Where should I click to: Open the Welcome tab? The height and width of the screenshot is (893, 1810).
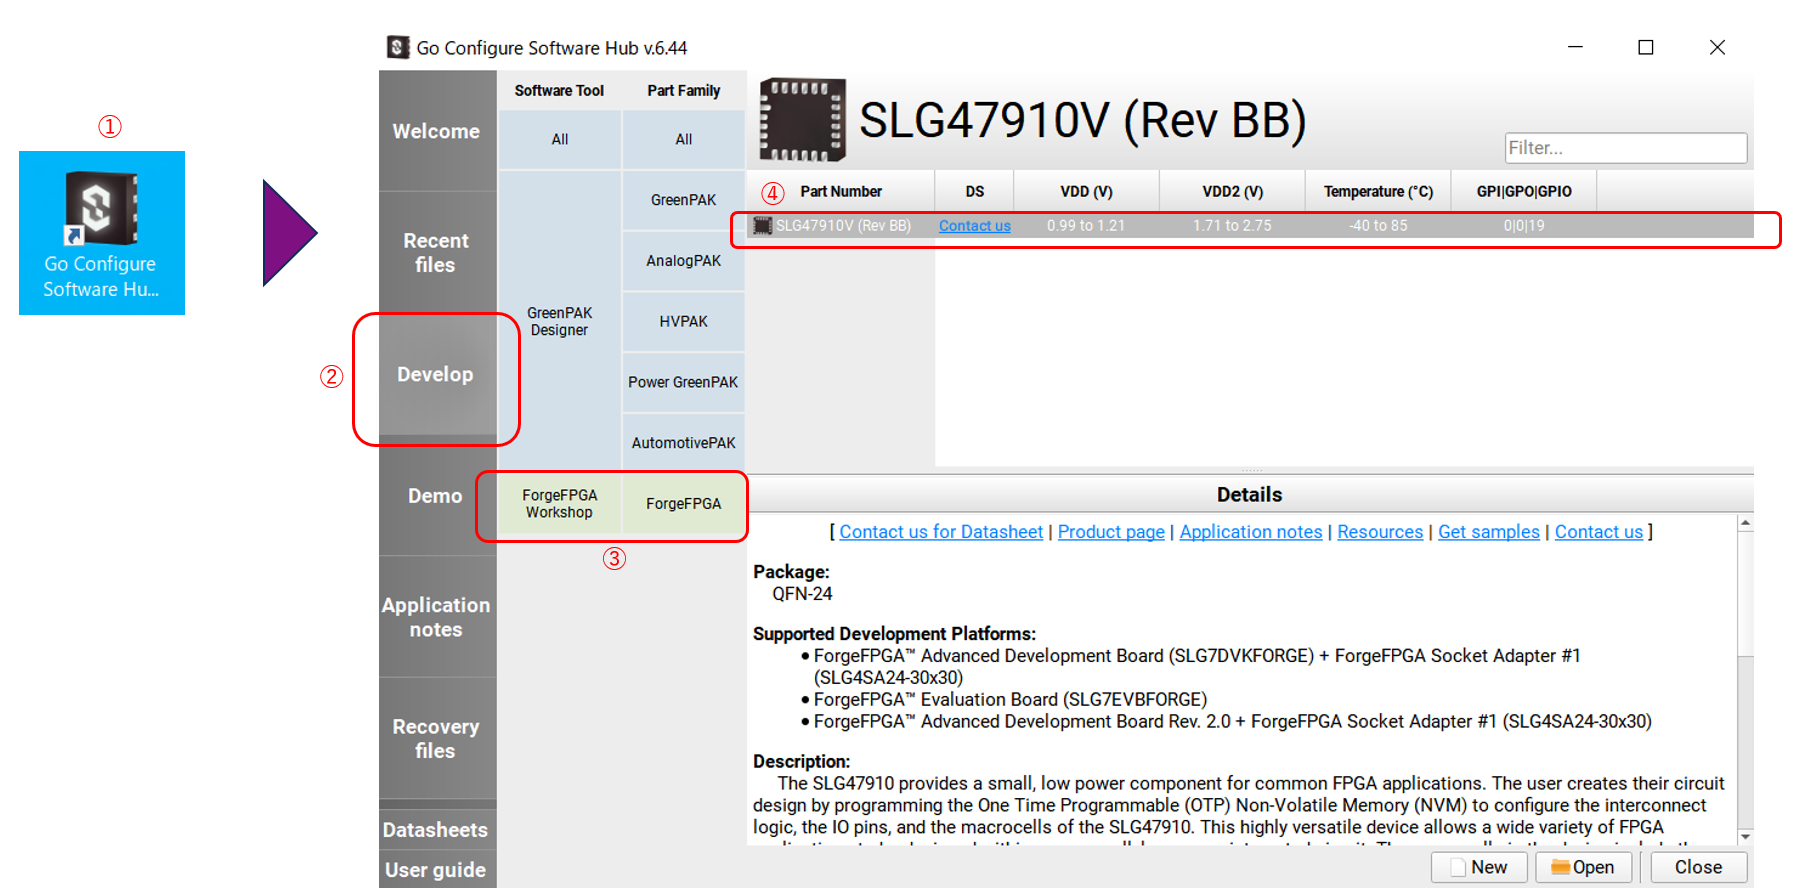click(437, 131)
